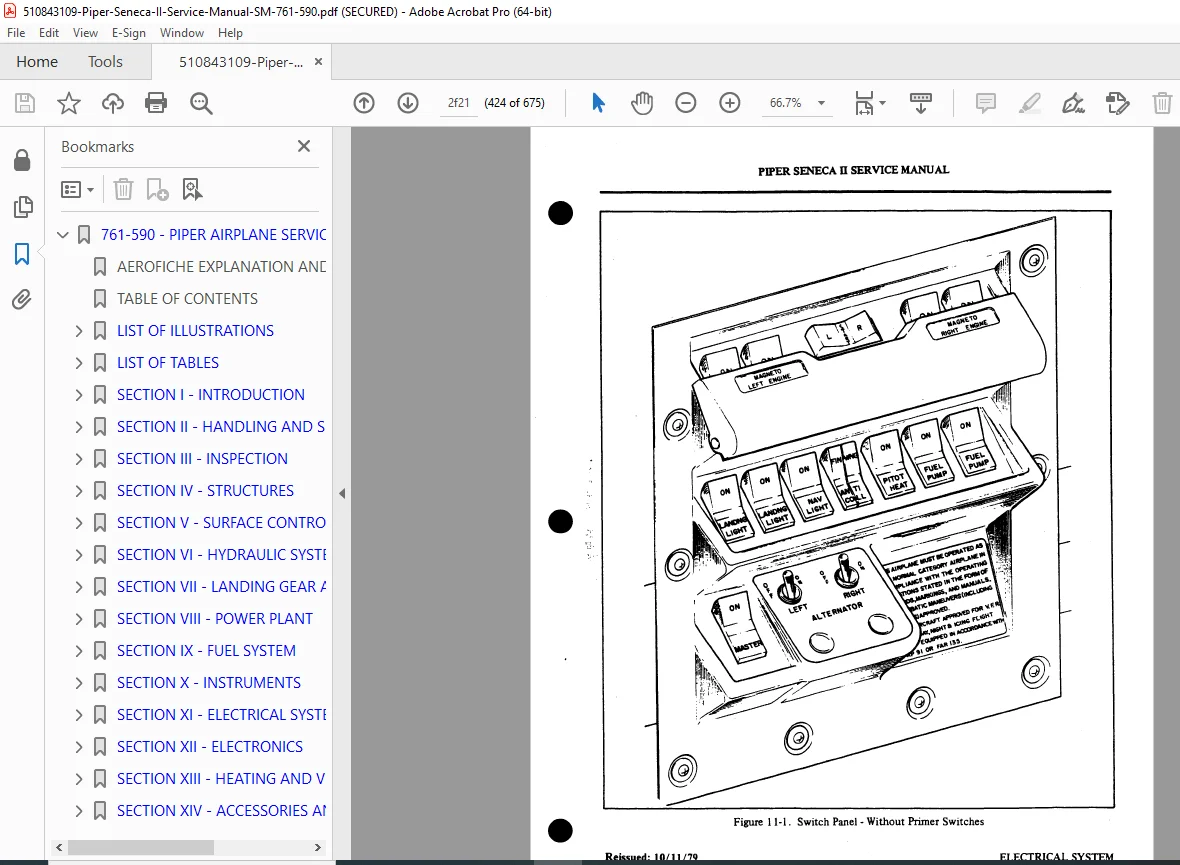Jump to Table of Contents bookmark

point(187,299)
